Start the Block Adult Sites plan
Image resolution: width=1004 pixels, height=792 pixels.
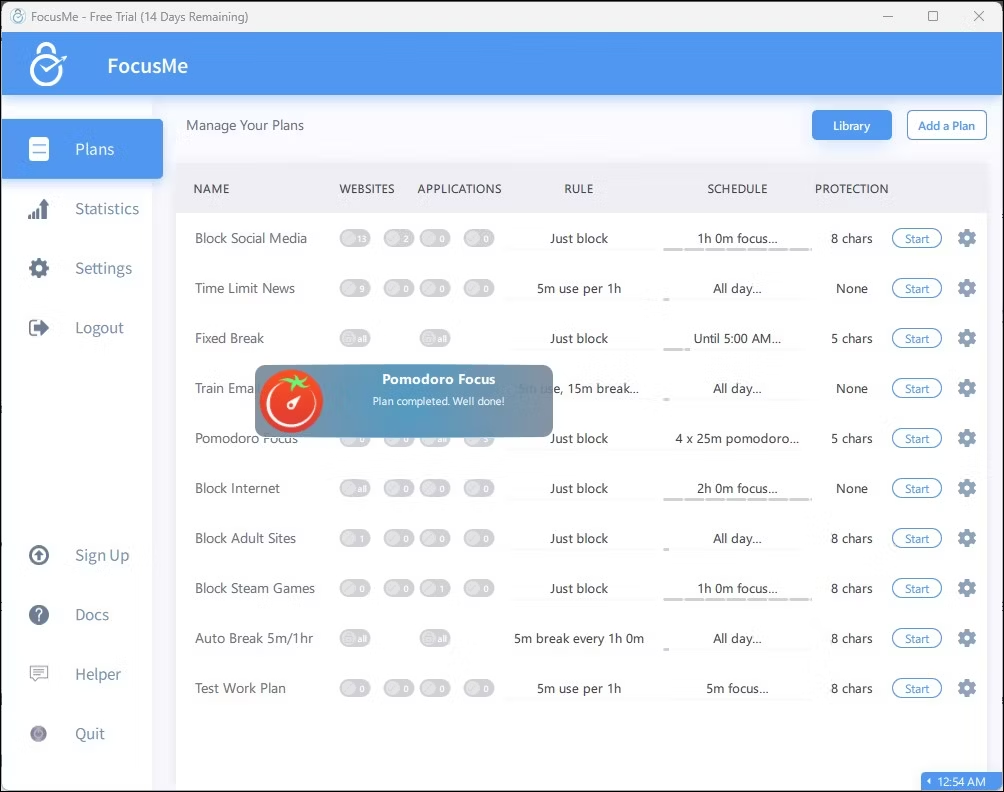(917, 538)
